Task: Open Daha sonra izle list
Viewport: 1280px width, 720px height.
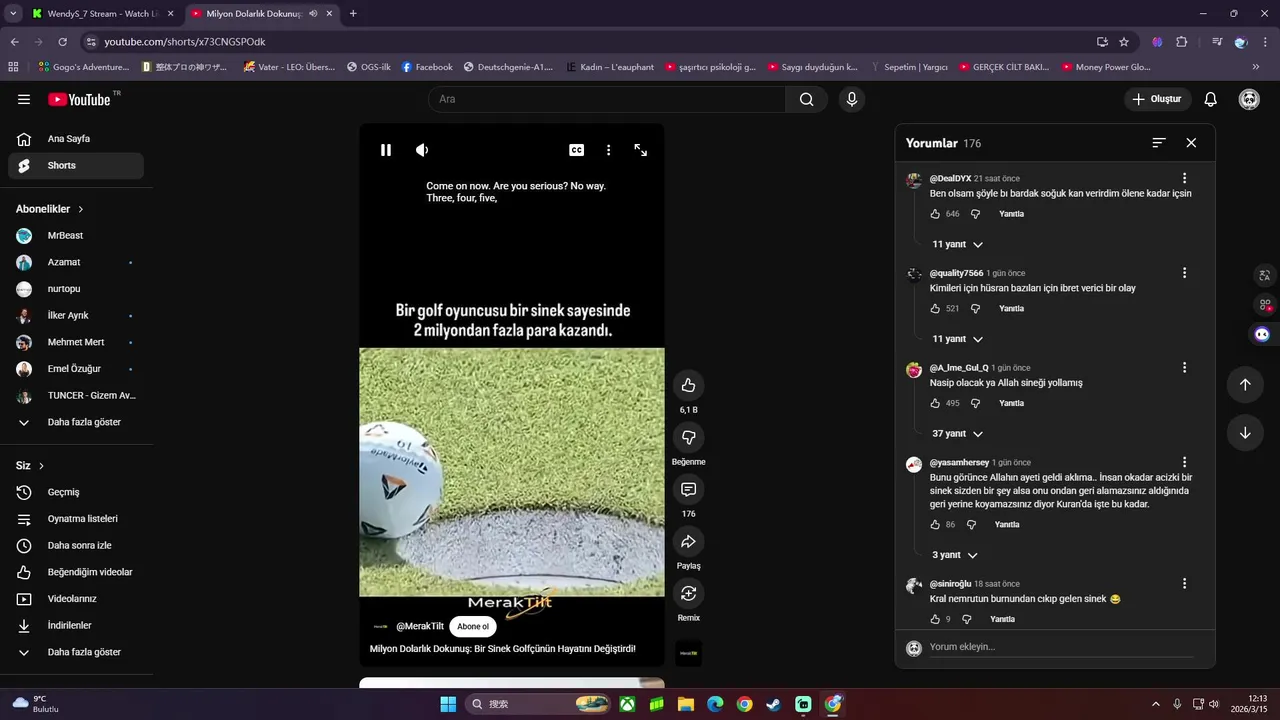Action: (76, 545)
